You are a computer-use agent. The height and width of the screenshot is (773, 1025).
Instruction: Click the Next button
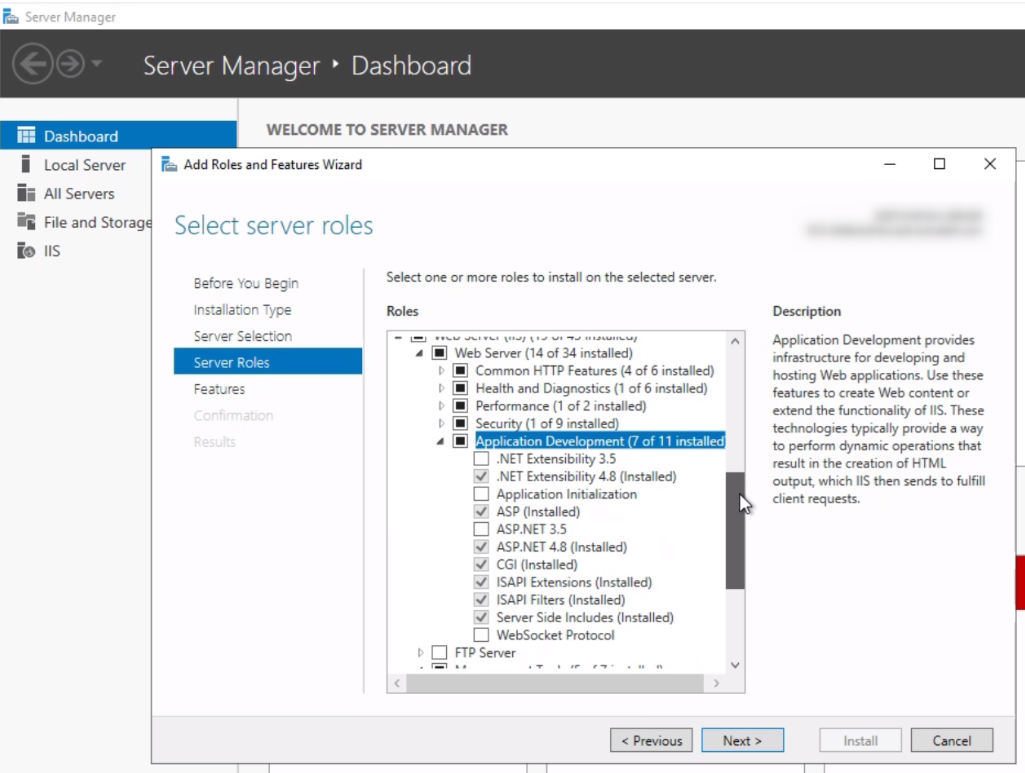[743, 740]
